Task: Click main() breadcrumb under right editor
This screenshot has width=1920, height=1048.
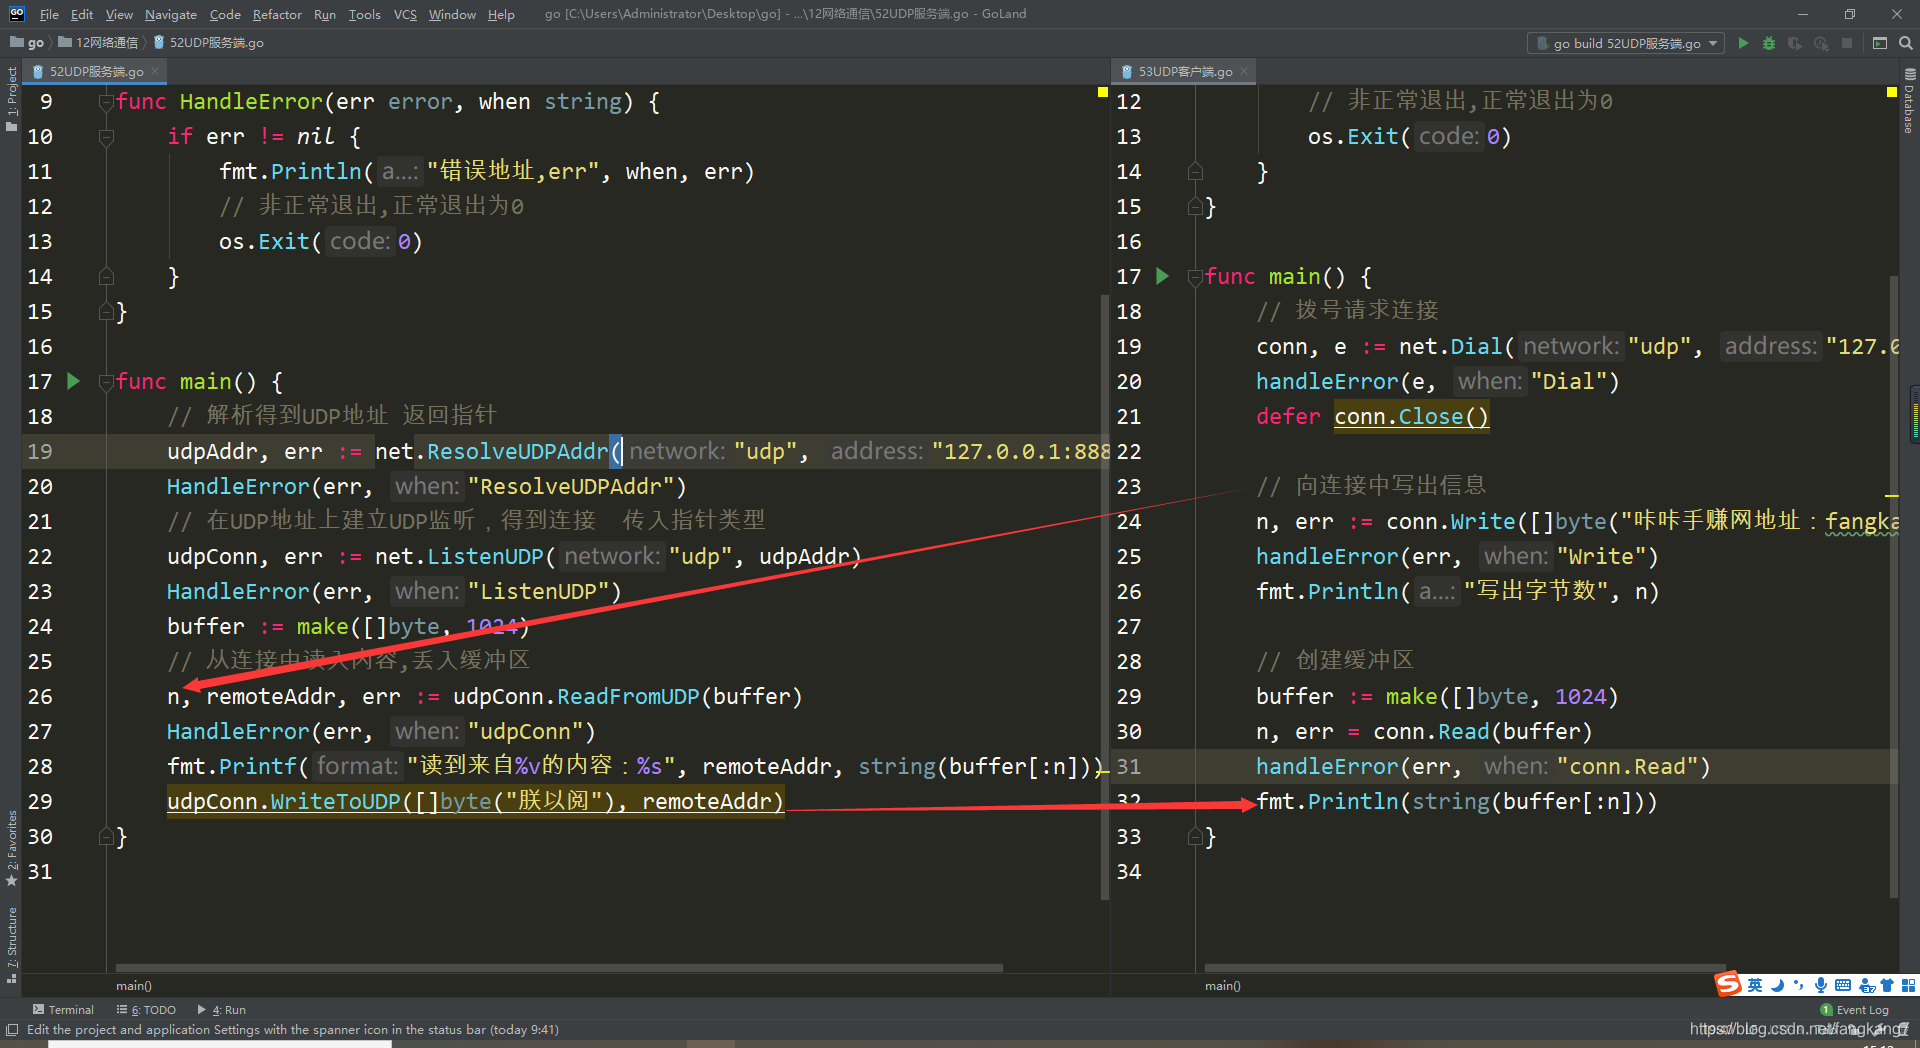Action: click(1223, 986)
